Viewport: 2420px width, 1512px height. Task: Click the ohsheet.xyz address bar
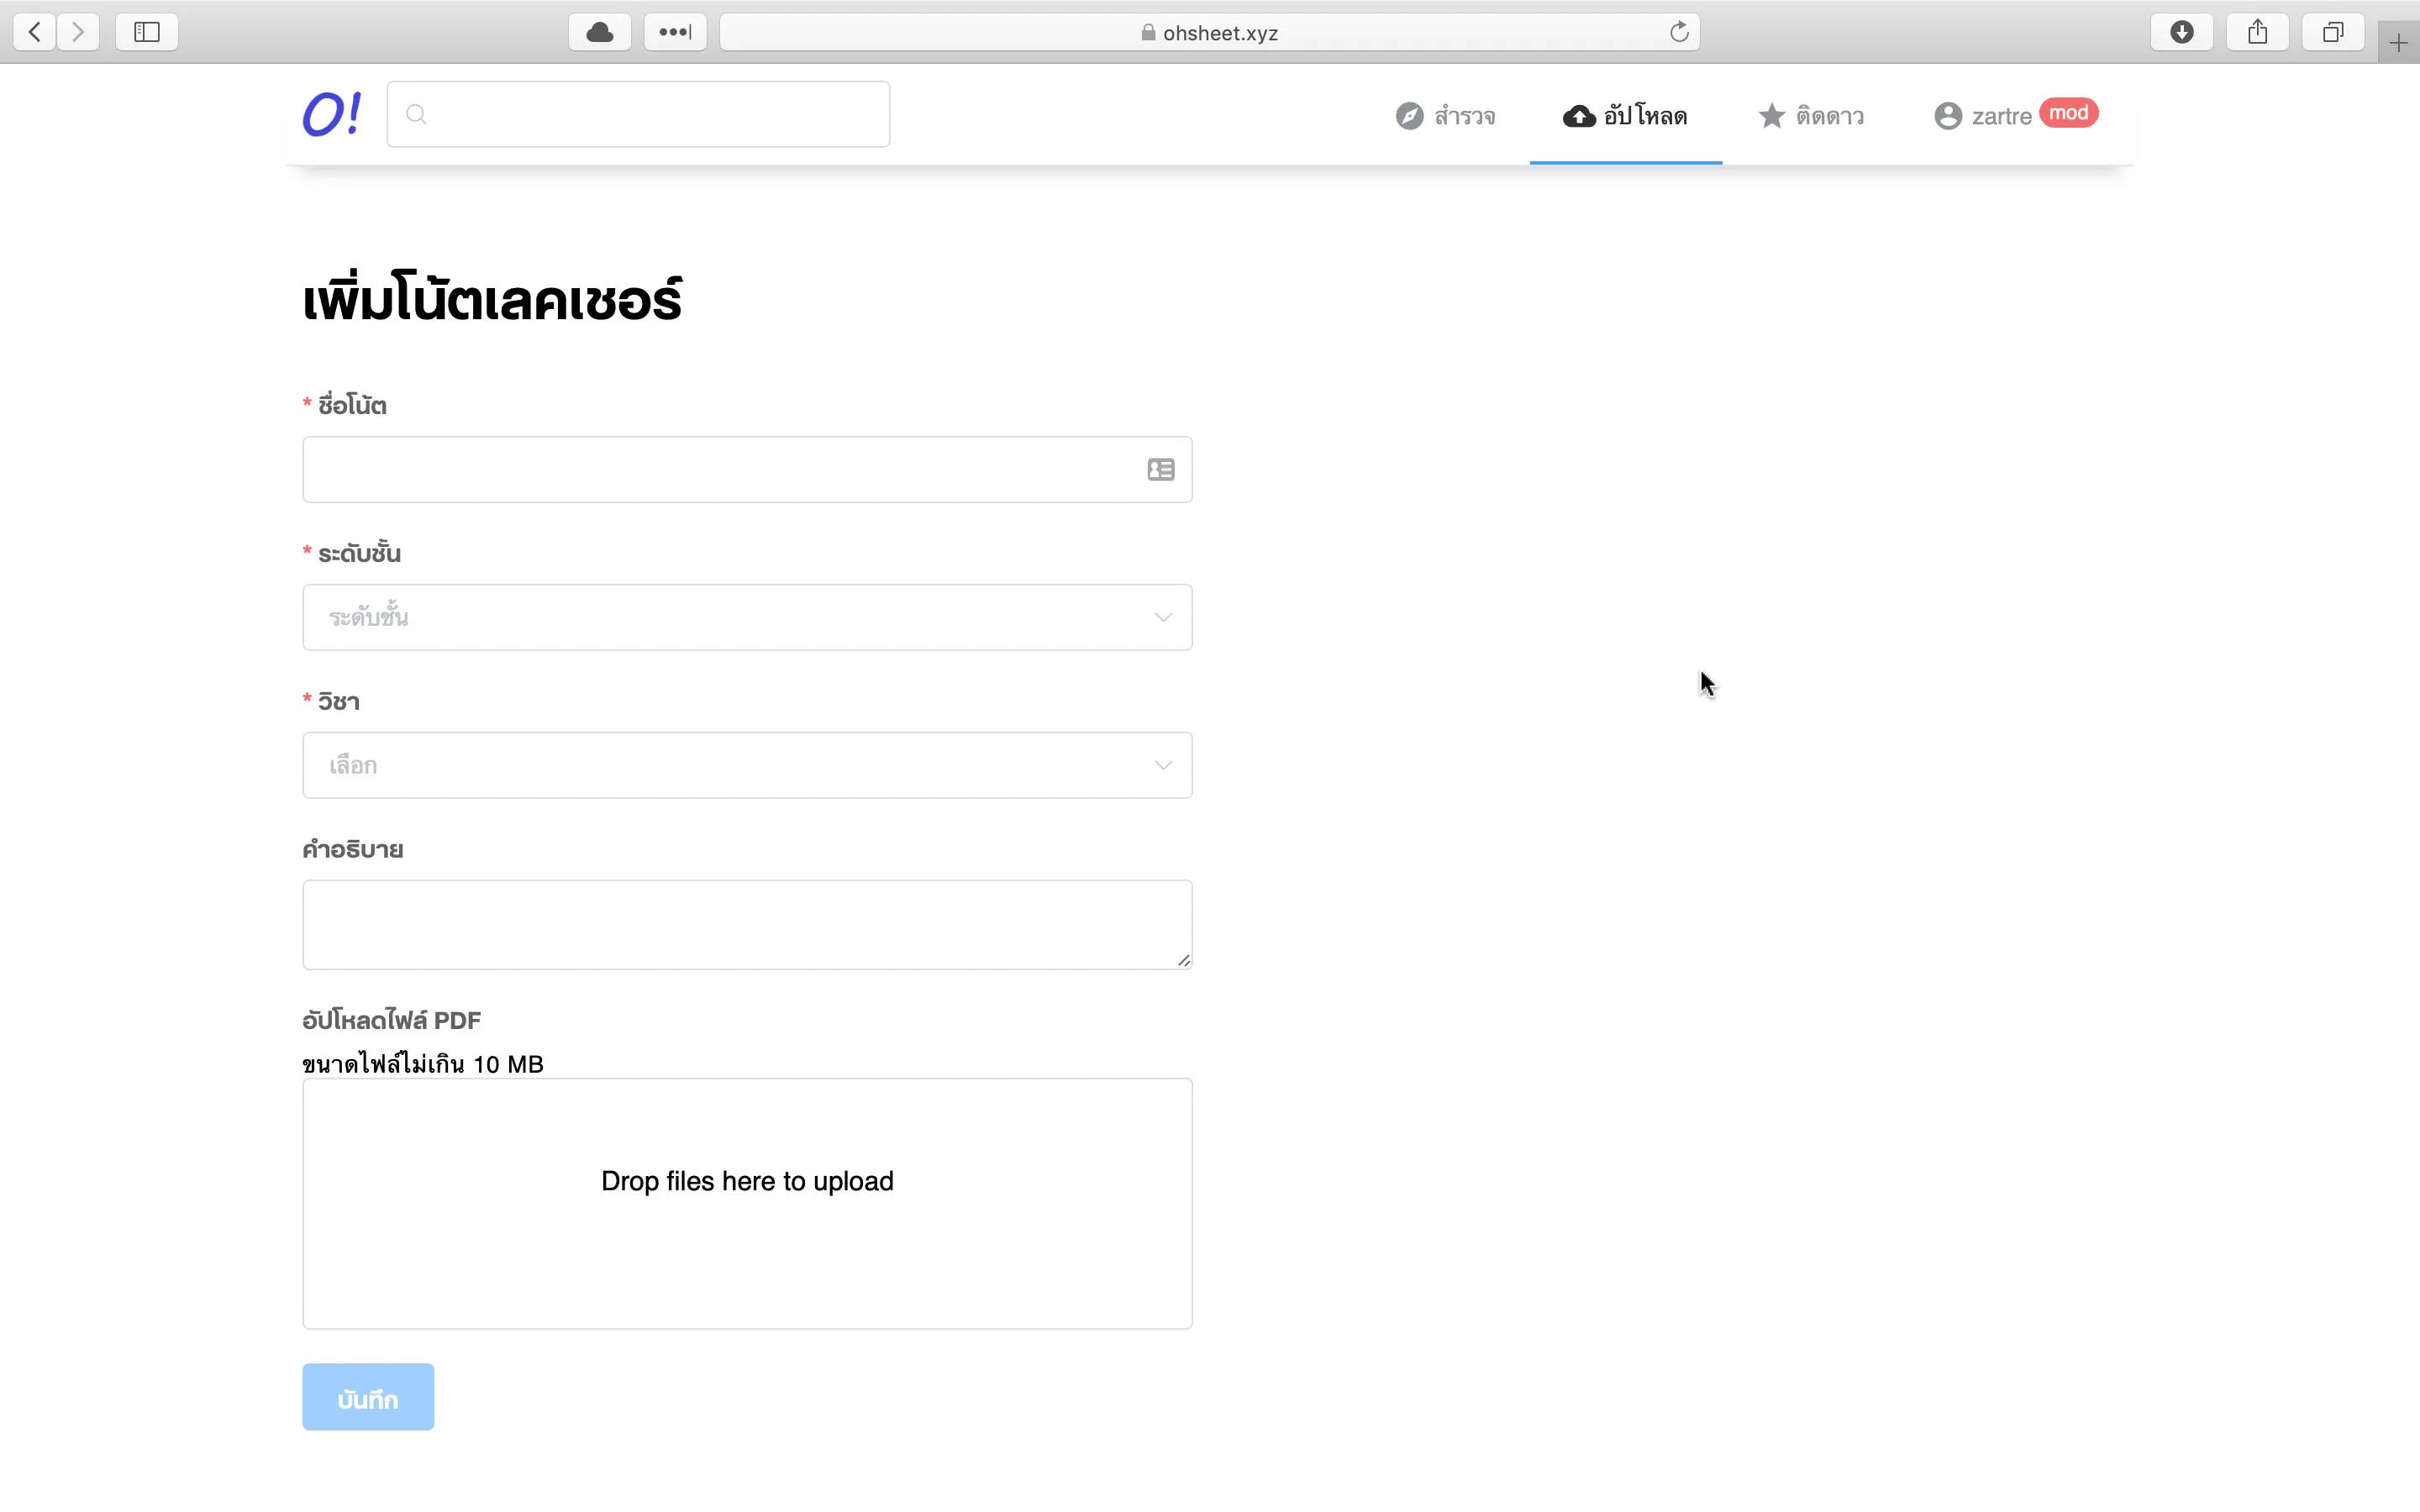click(x=1209, y=32)
